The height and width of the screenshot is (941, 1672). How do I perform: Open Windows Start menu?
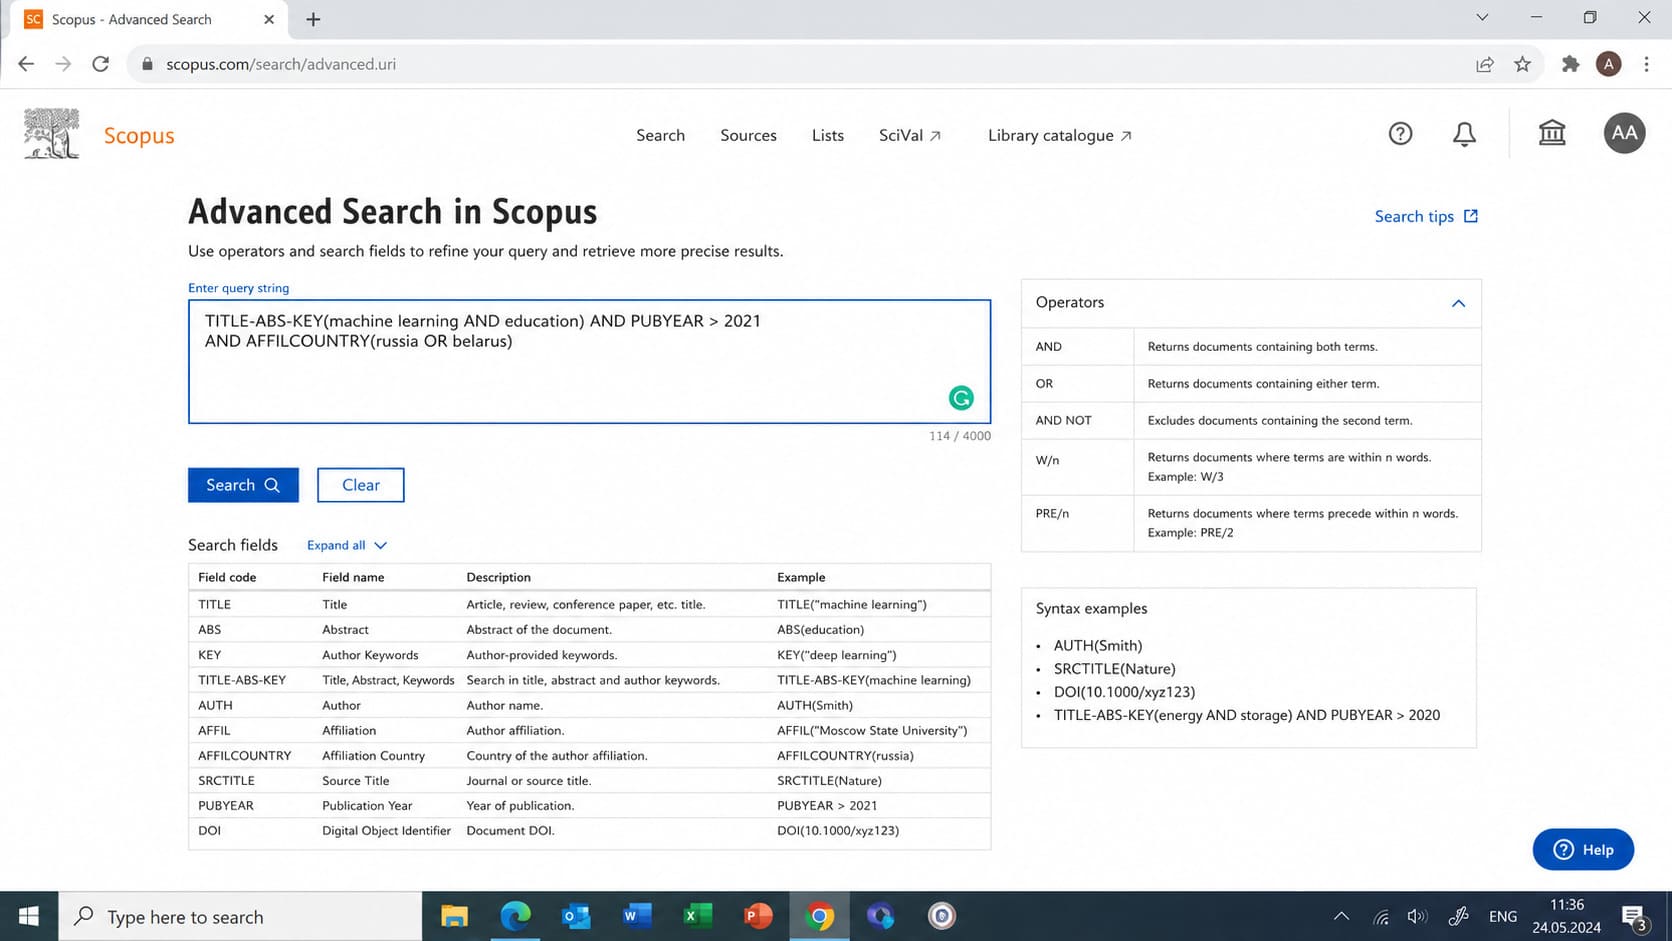point(29,916)
